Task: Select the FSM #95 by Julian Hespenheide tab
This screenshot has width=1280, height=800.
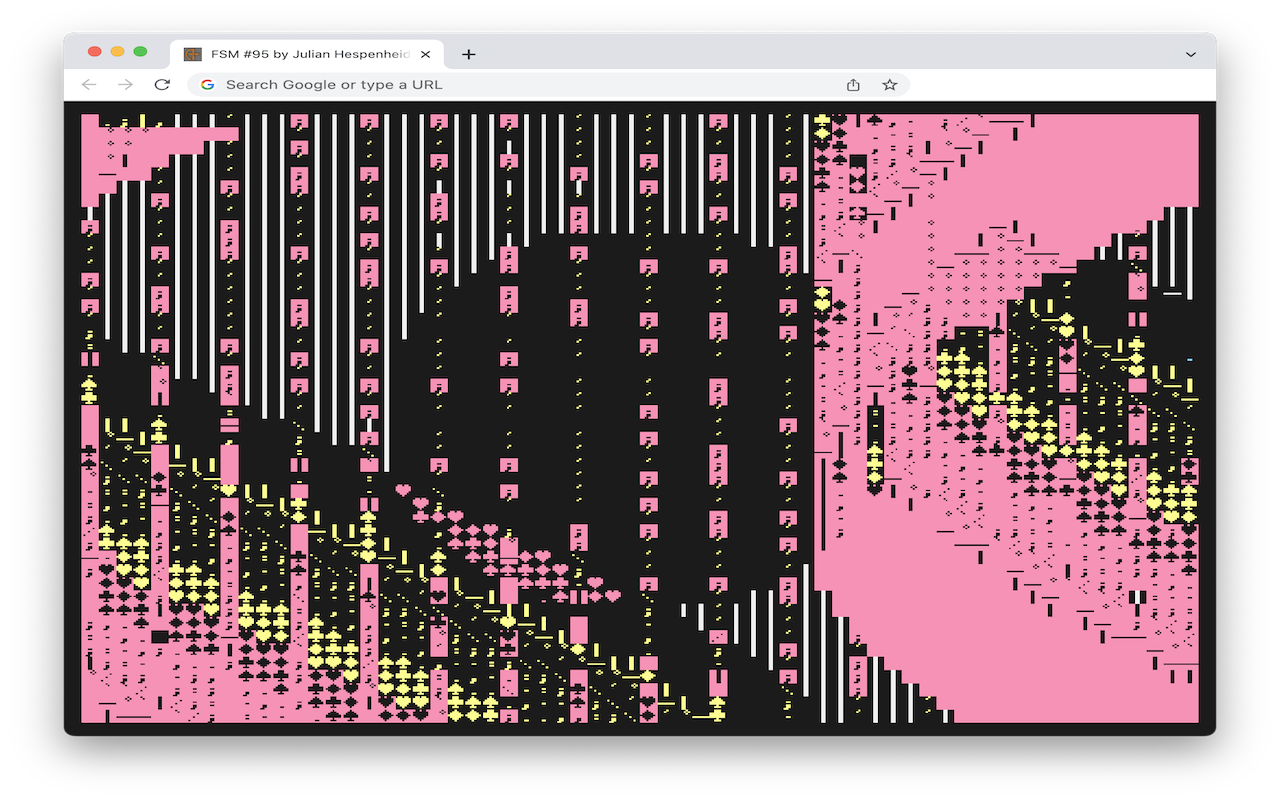Action: point(307,54)
